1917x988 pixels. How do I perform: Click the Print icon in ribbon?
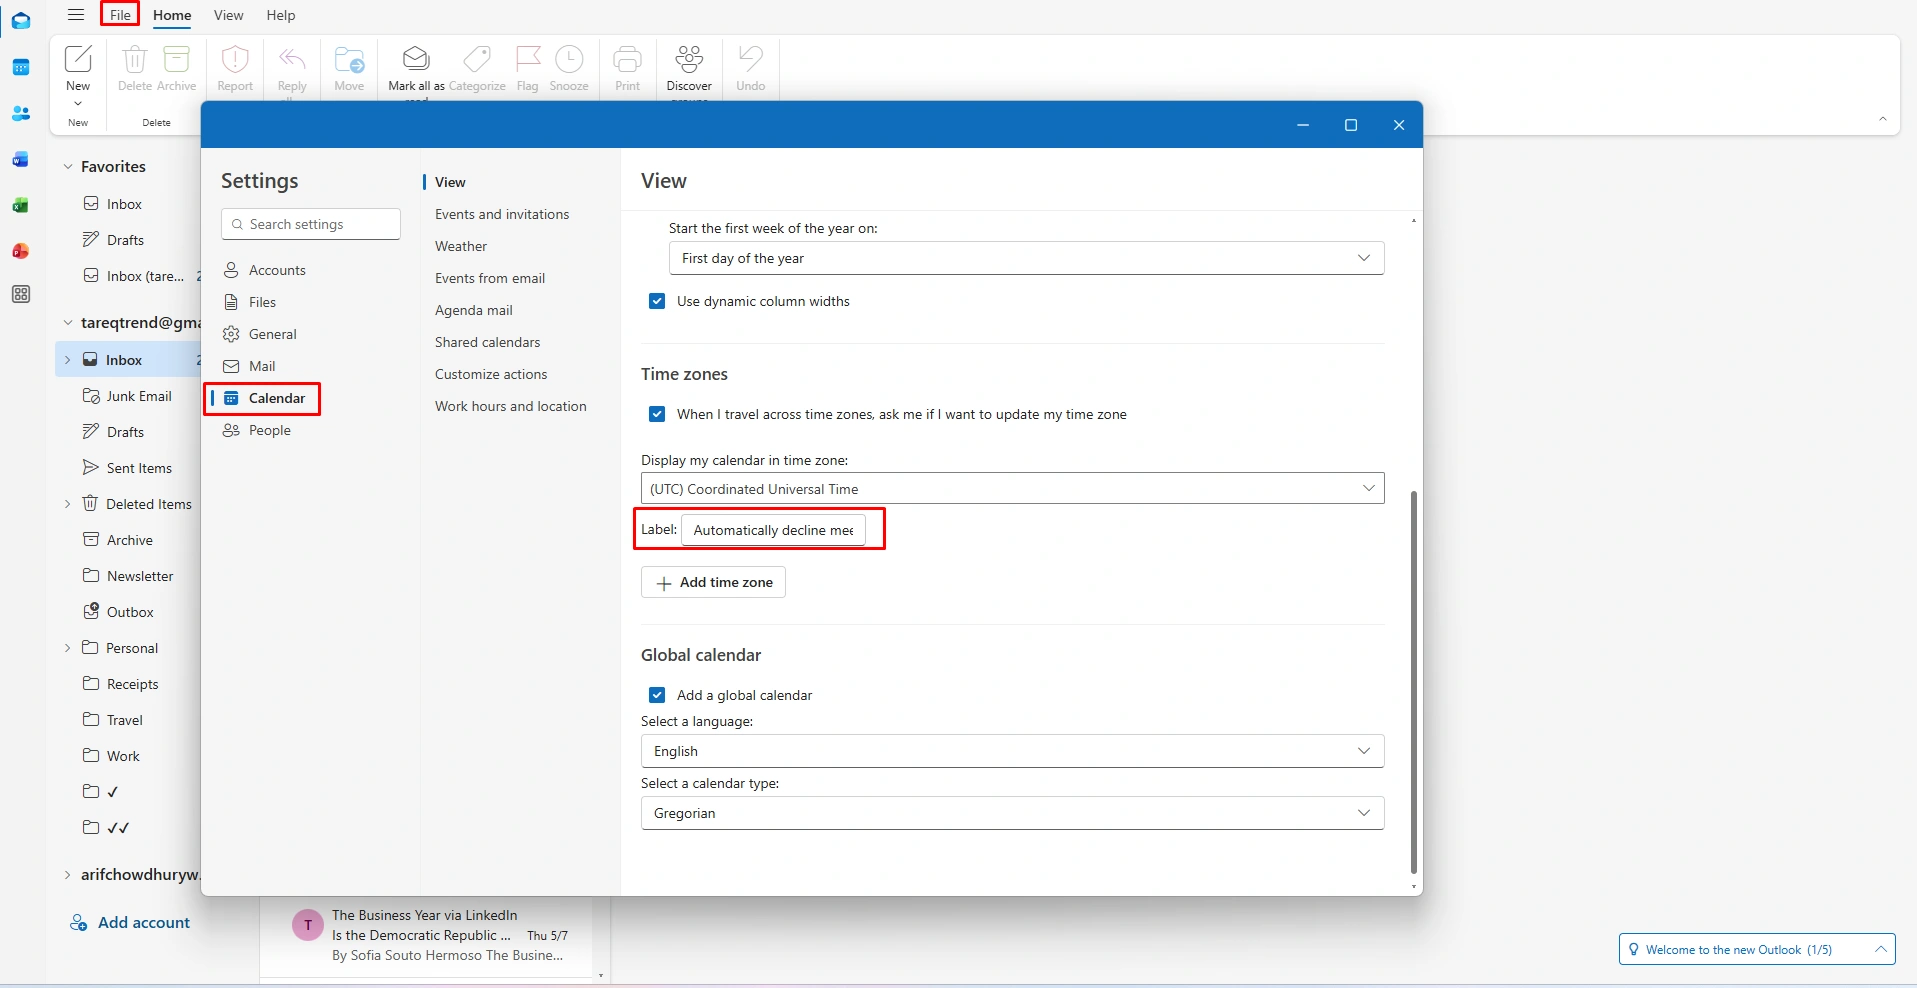coord(628,59)
